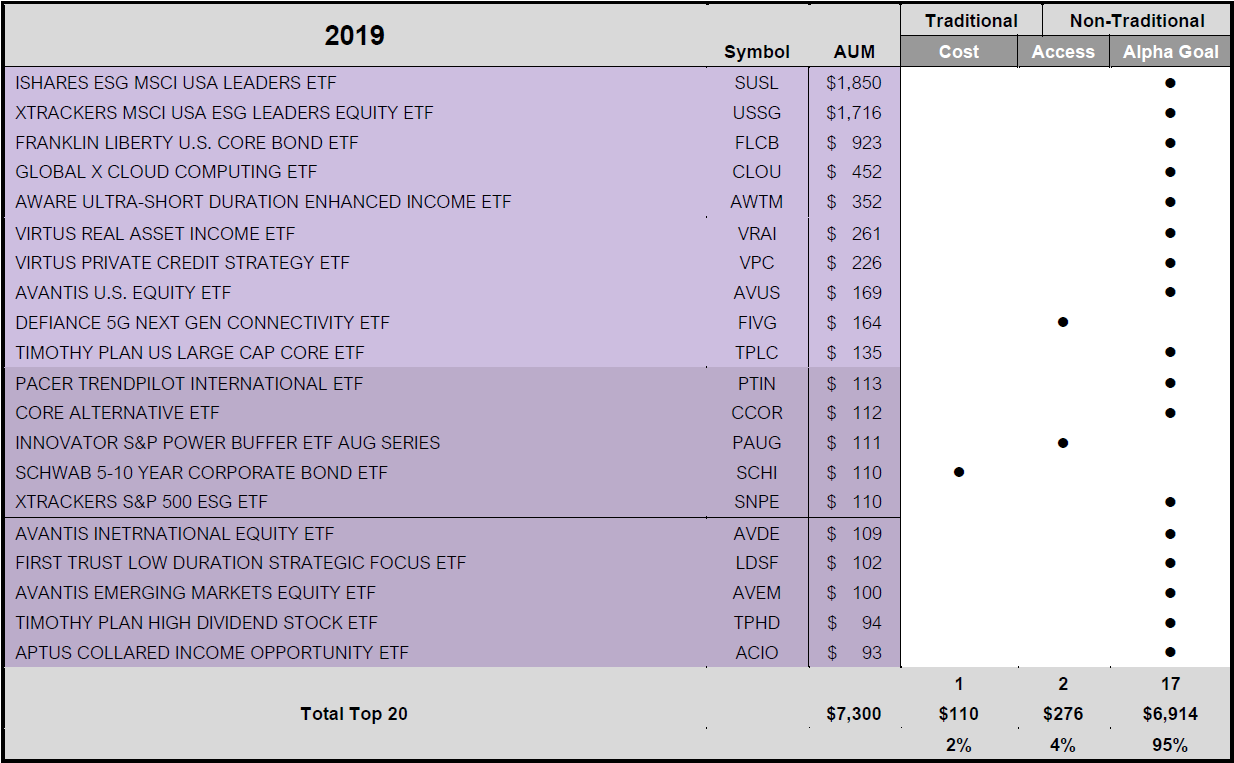Click the Cost column header
Image resolution: width=1234 pixels, height=763 pixels.
pos(959,52)
